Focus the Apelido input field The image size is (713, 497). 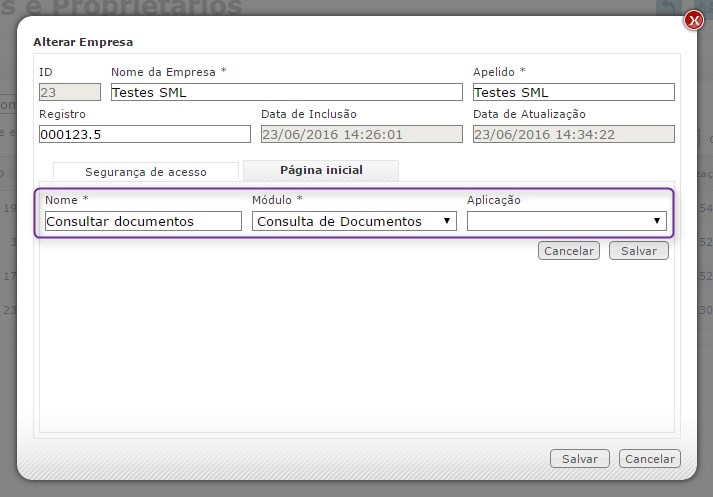[x=573, y=92]
